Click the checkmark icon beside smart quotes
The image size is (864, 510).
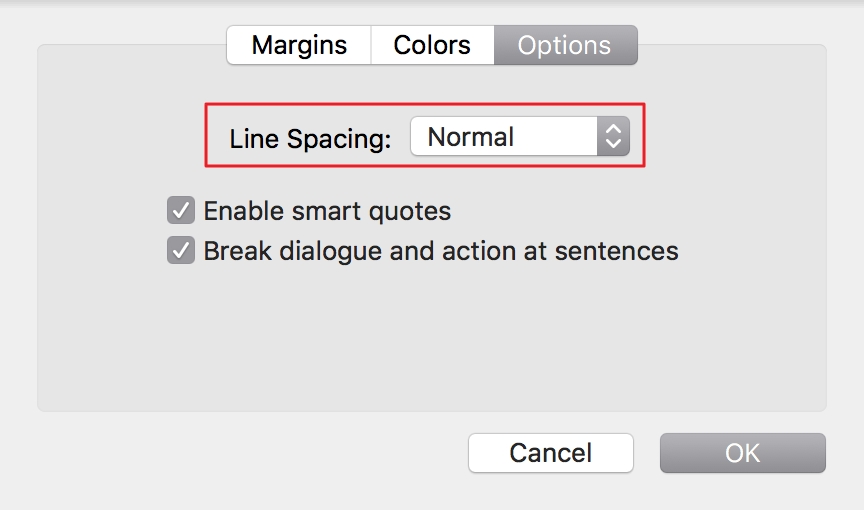181,211
